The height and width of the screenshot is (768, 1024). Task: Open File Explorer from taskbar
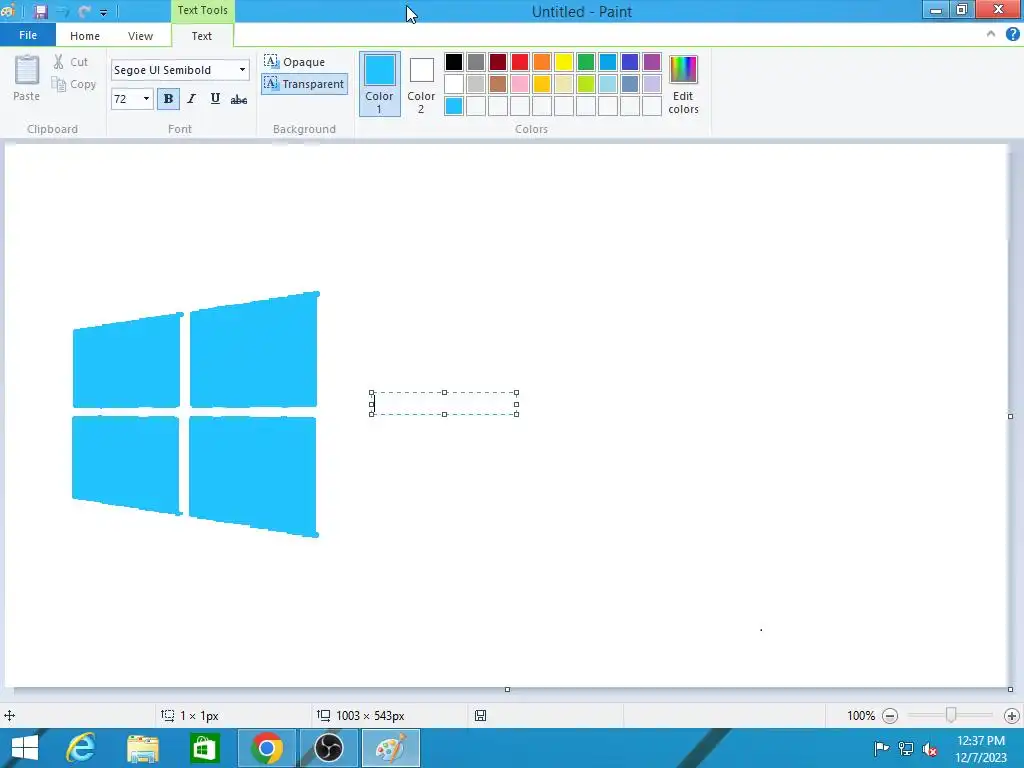(142, 748)
